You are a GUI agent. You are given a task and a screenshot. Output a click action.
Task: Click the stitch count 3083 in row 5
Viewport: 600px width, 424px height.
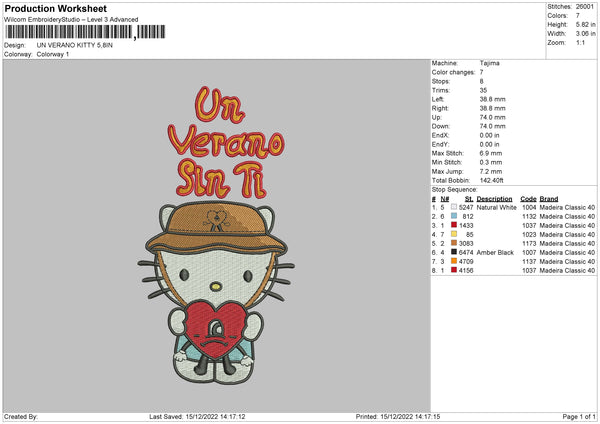(x=466, y=243)
